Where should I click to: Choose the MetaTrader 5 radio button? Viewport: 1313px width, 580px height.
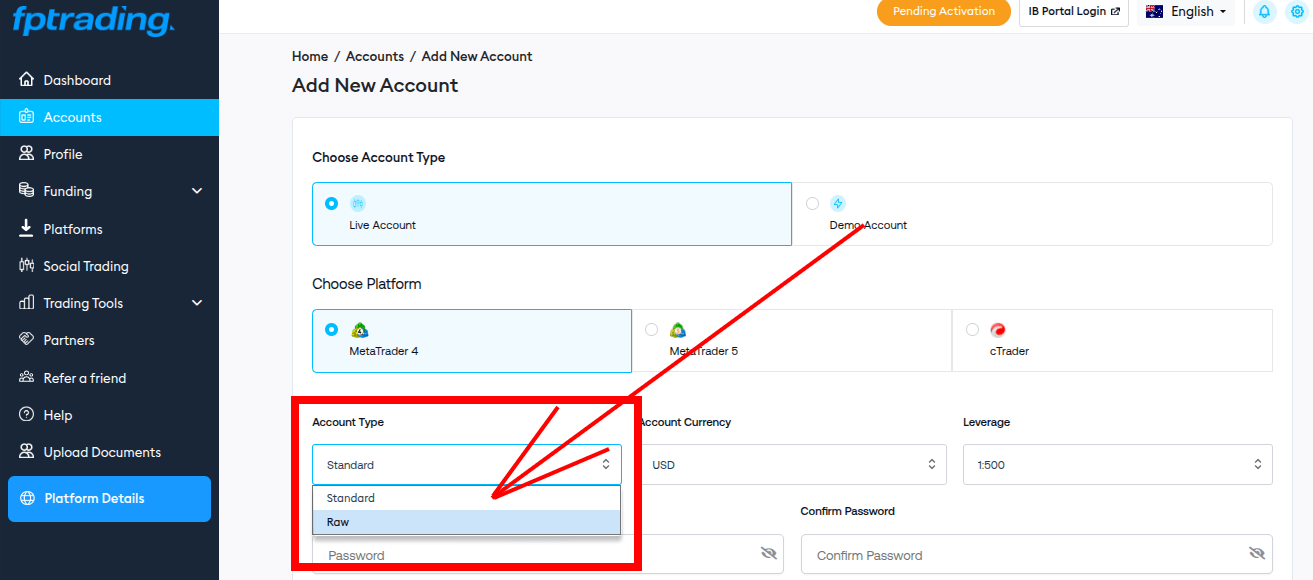652,329
